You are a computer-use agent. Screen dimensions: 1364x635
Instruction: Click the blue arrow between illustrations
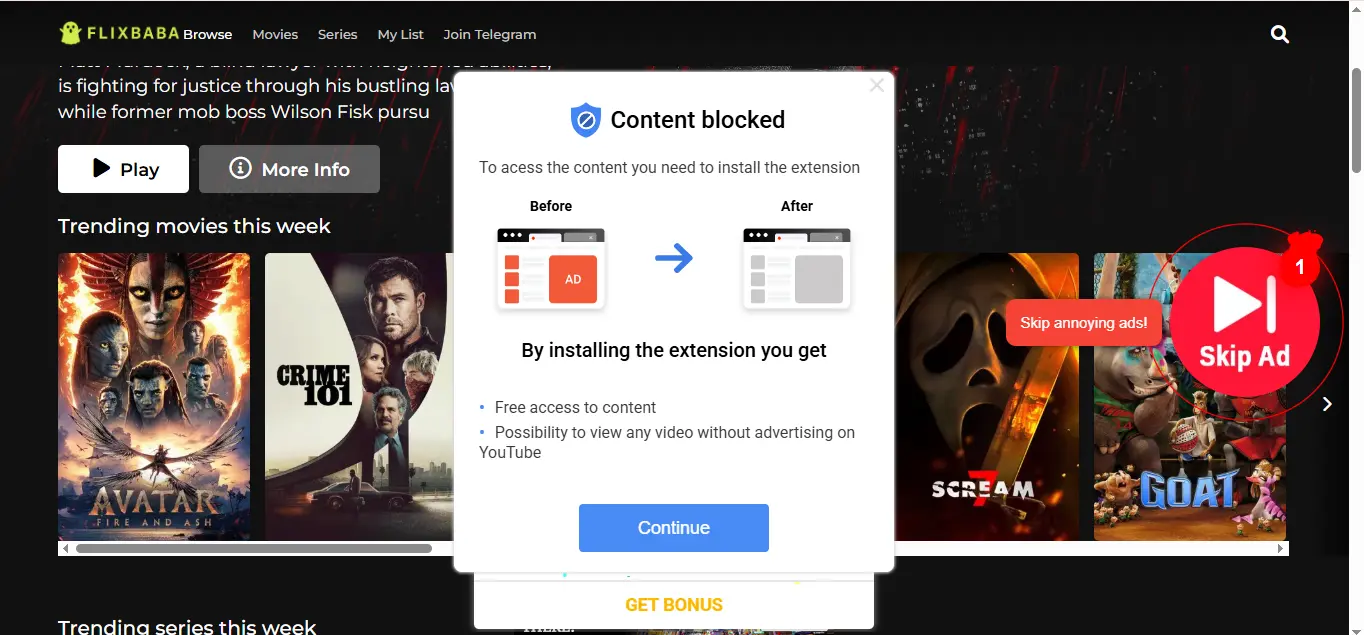[674, 260]
